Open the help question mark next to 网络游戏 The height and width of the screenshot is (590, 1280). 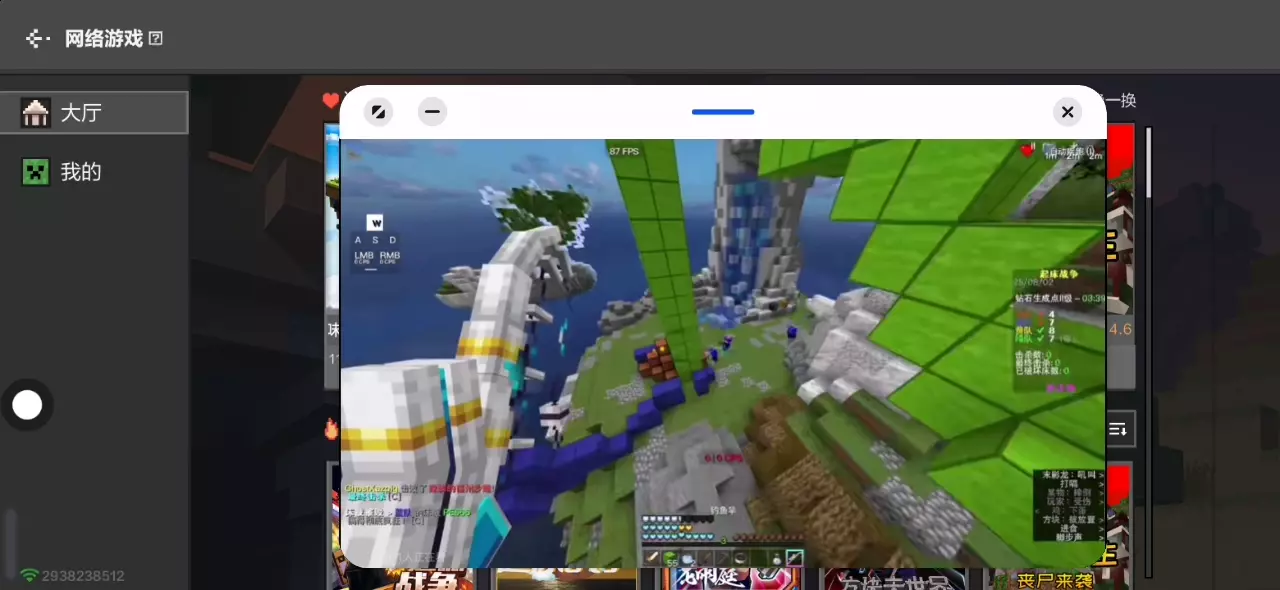click(156, 39)
